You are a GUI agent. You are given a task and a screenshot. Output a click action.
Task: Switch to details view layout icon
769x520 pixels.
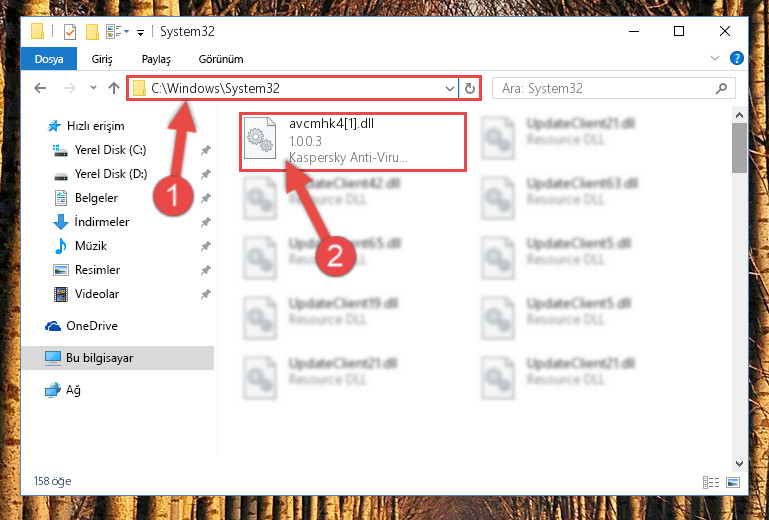pos(711,482)
